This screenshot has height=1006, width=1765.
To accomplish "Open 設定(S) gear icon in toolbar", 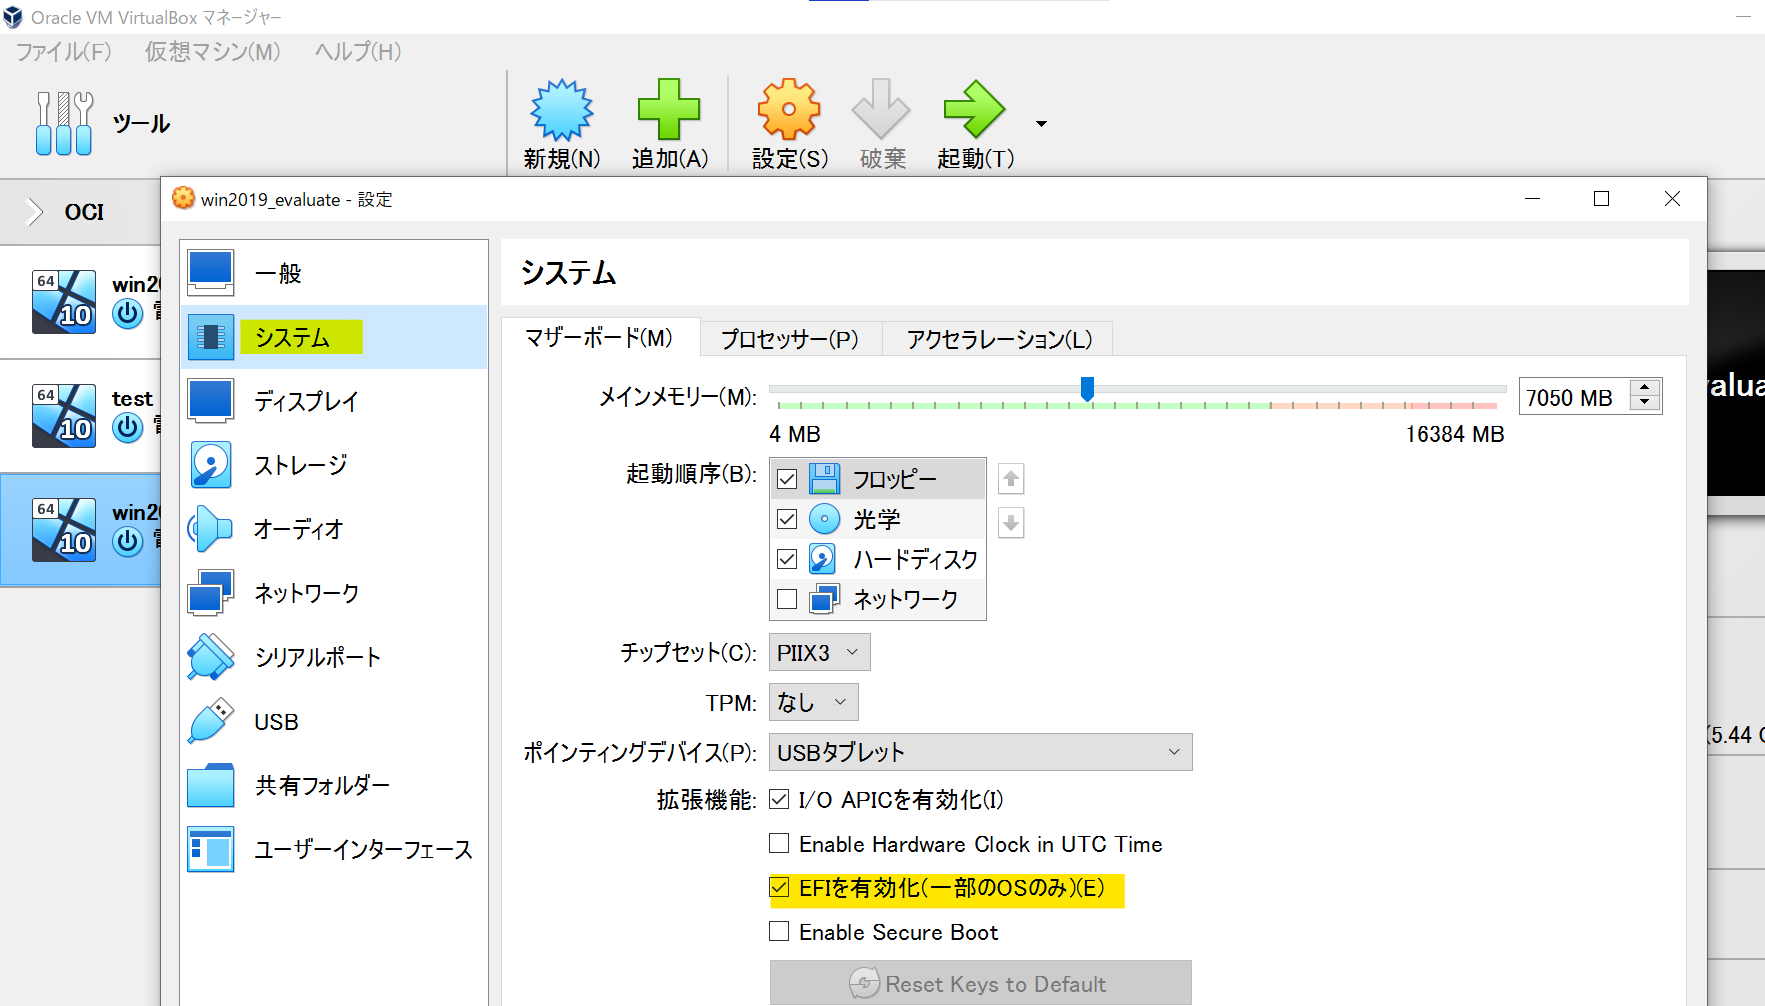I will pyautogui.click(x=789, y=109).
